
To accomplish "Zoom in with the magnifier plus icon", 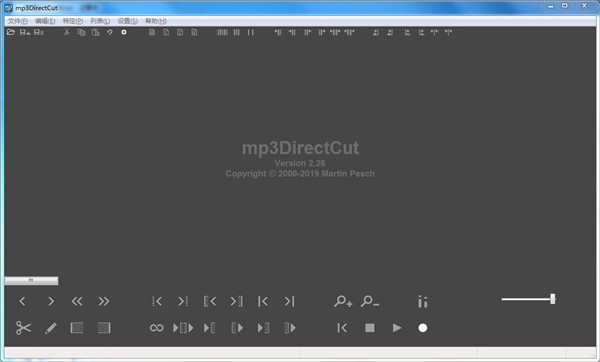I will click(x=343, y=302).
